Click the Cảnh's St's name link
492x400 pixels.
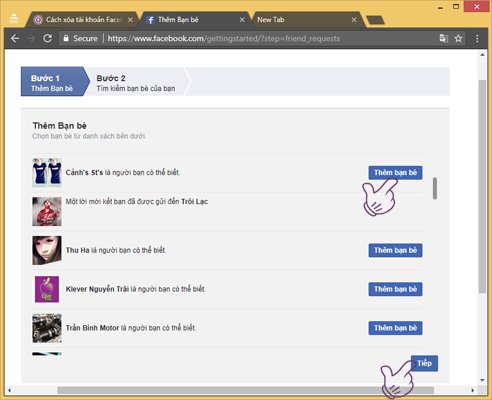tap(84, 173)
